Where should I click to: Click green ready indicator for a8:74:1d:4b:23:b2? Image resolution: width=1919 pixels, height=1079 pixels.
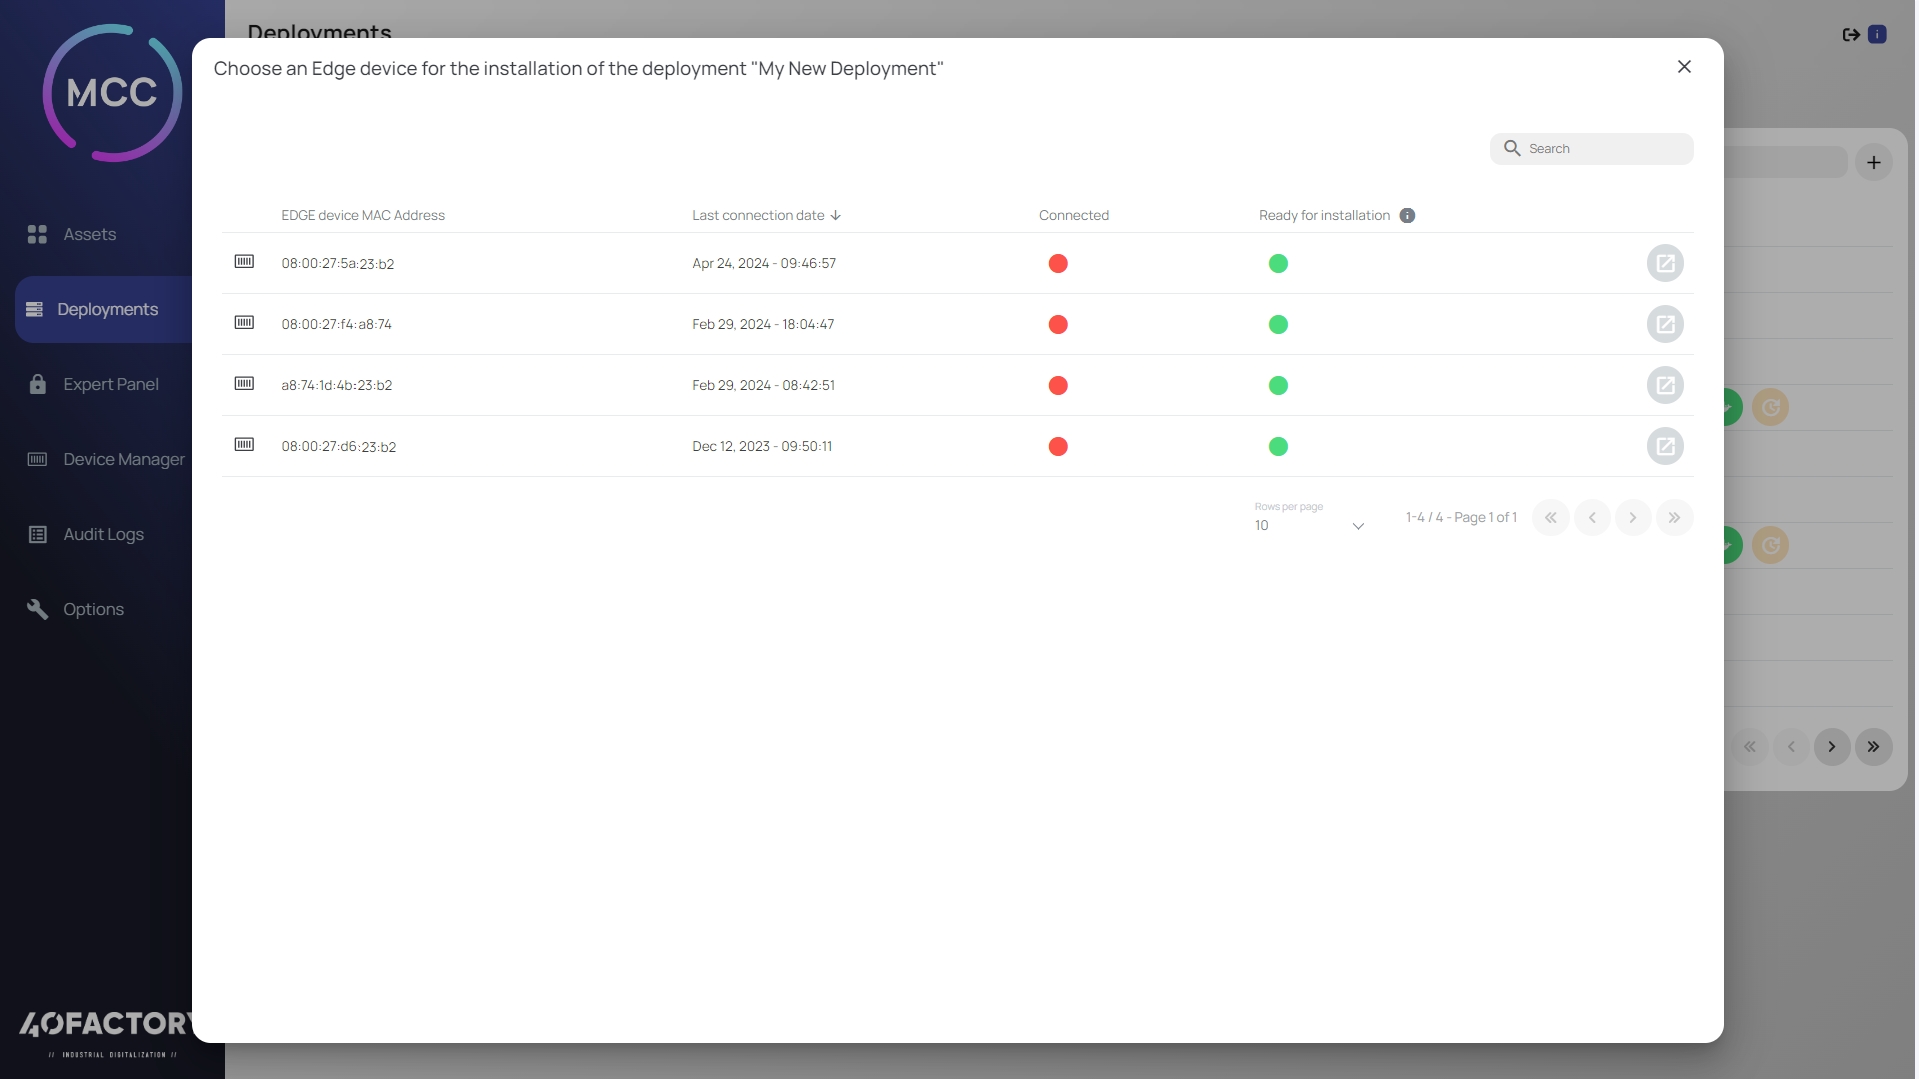pyautogui.click(x=1278, y=386)
